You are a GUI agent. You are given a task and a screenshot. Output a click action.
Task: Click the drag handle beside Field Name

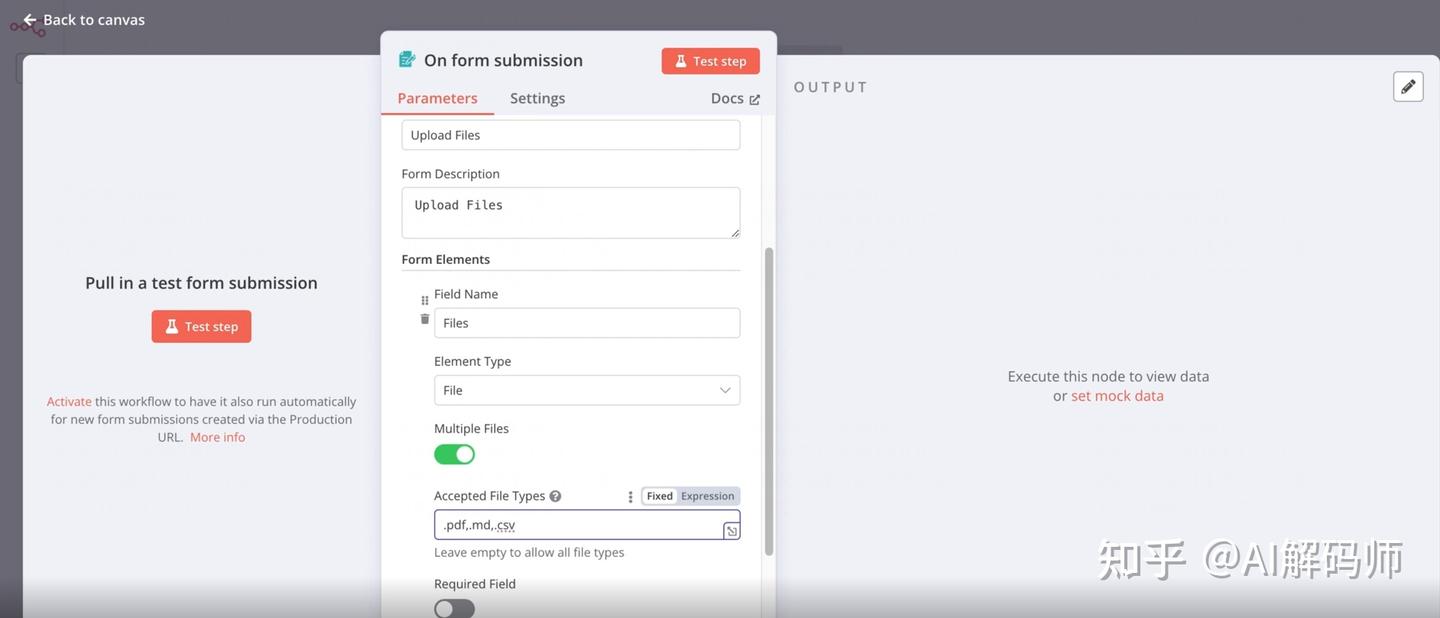point(425,300)
